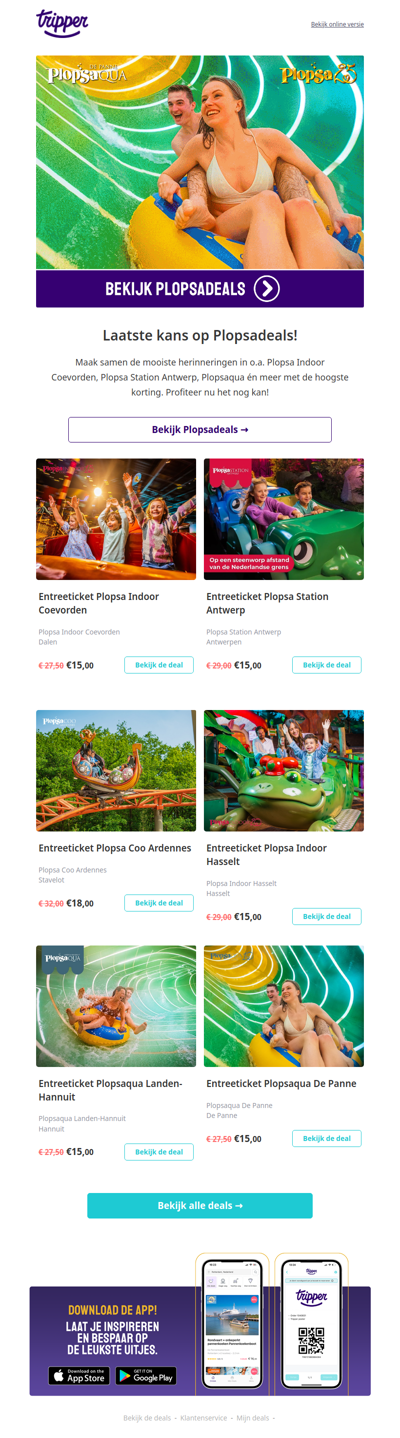This screenshot has width=400, height=1438.
Task: Click the arrow circle icon on Plopsadeals banner
Action: pyautogui.click(x=266, y=289)
